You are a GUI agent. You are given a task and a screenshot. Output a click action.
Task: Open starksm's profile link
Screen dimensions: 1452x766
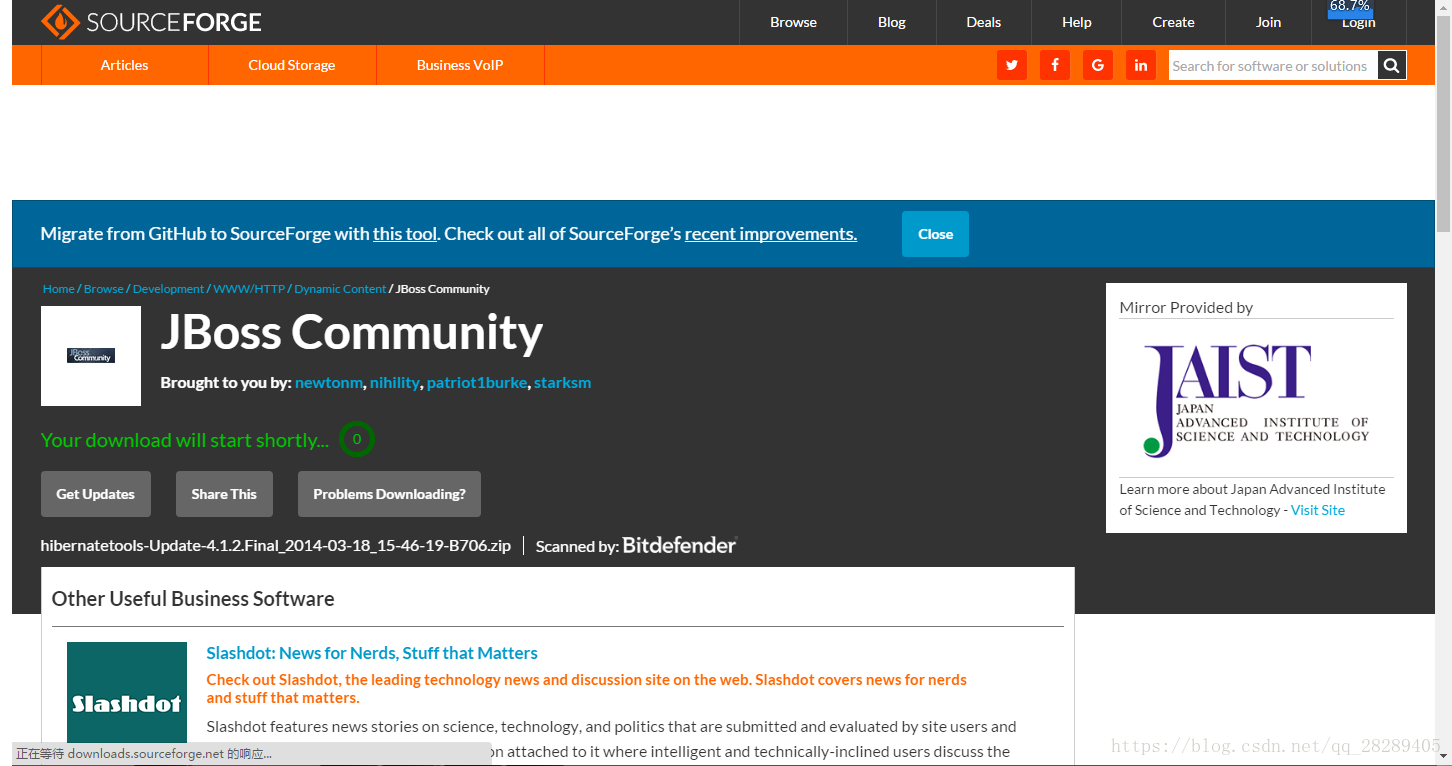point(563,383)
